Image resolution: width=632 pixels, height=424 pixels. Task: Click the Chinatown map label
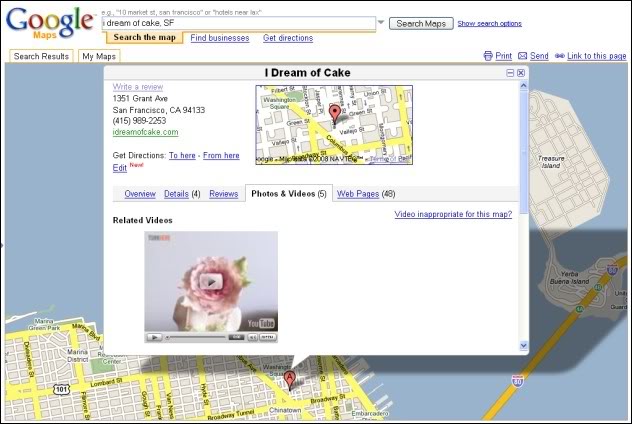285,410
